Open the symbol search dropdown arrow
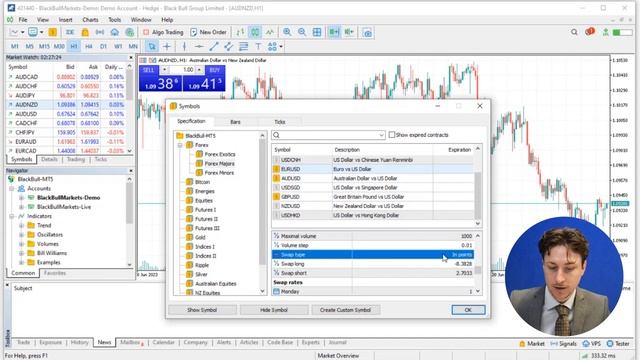Screen dimensions: 640x360 [x=381, y=135]
